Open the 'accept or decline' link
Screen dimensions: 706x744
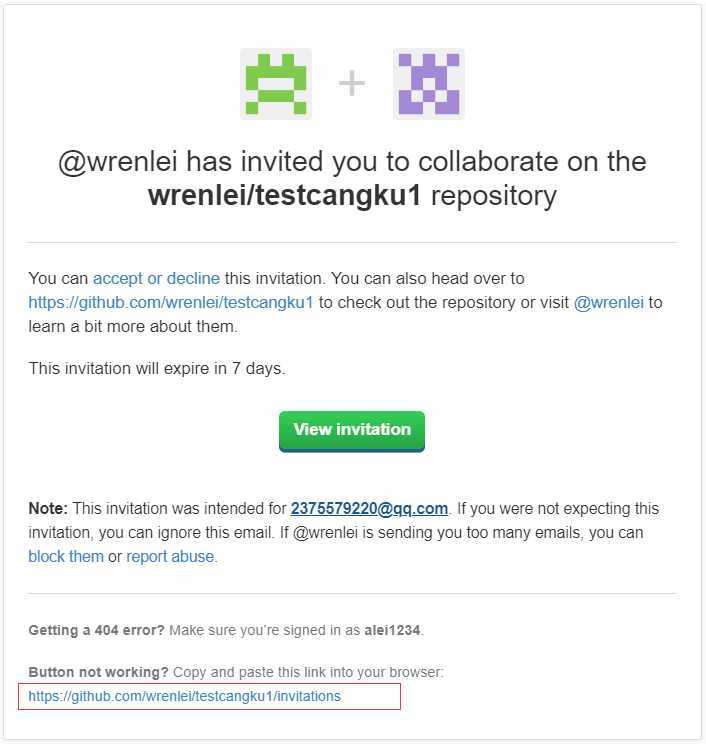(x=156, y=278)
